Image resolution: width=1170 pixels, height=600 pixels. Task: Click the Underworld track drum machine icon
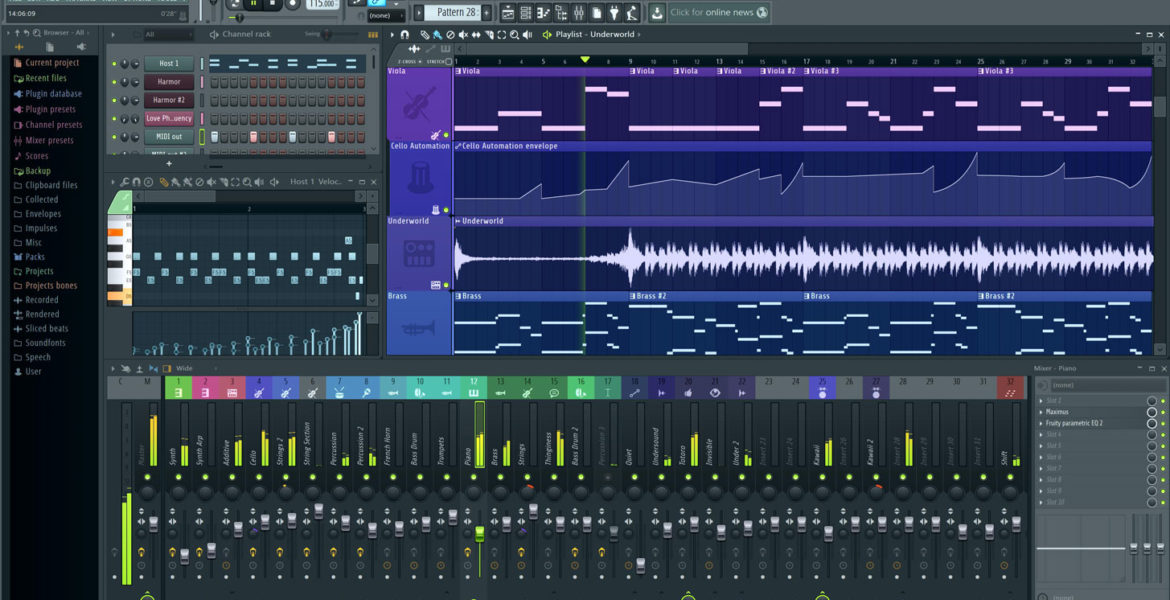coord(418,255)
